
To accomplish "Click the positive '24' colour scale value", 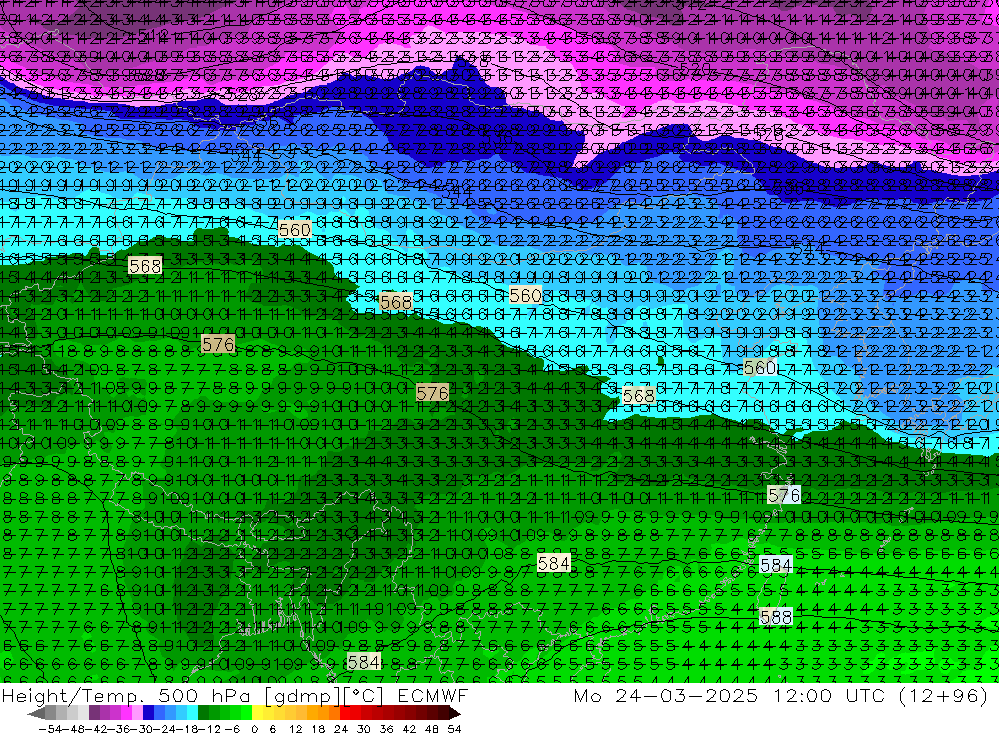I will [x=341, y=729].
